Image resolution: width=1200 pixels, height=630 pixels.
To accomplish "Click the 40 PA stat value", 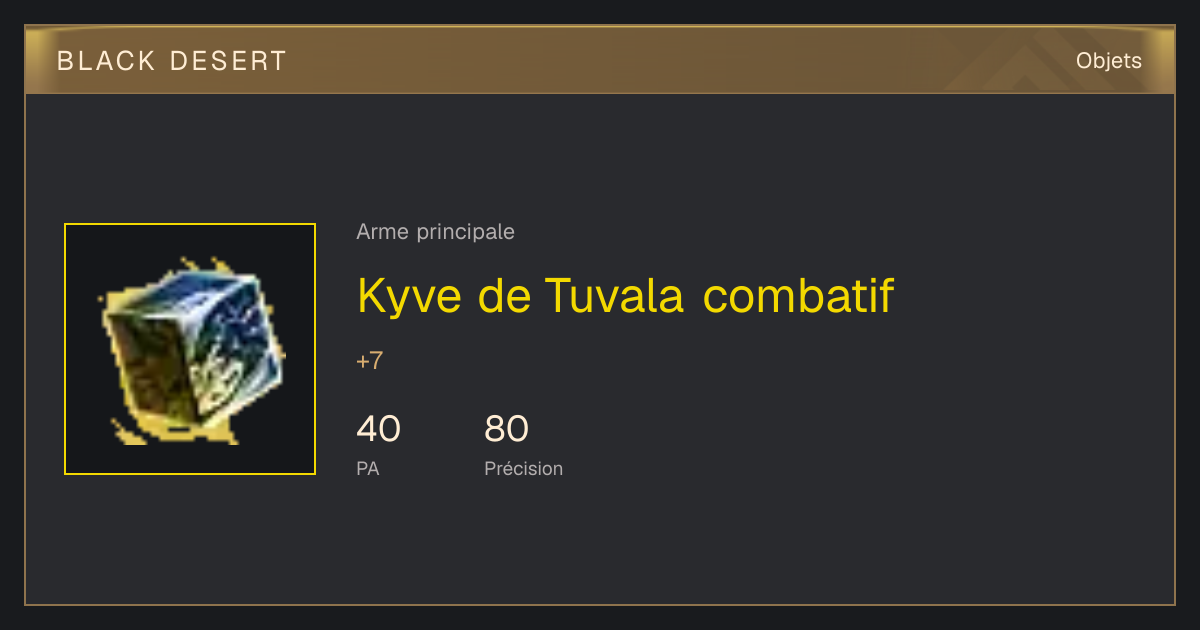I will 378,429.
